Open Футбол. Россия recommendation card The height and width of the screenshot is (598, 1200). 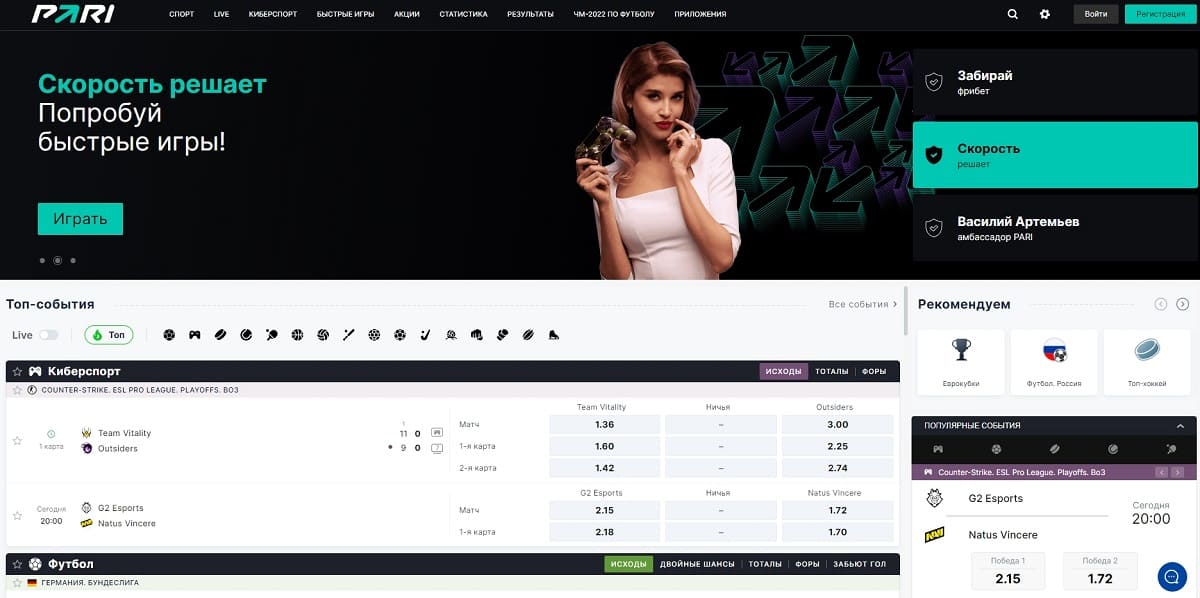(x=1054, y=362)
